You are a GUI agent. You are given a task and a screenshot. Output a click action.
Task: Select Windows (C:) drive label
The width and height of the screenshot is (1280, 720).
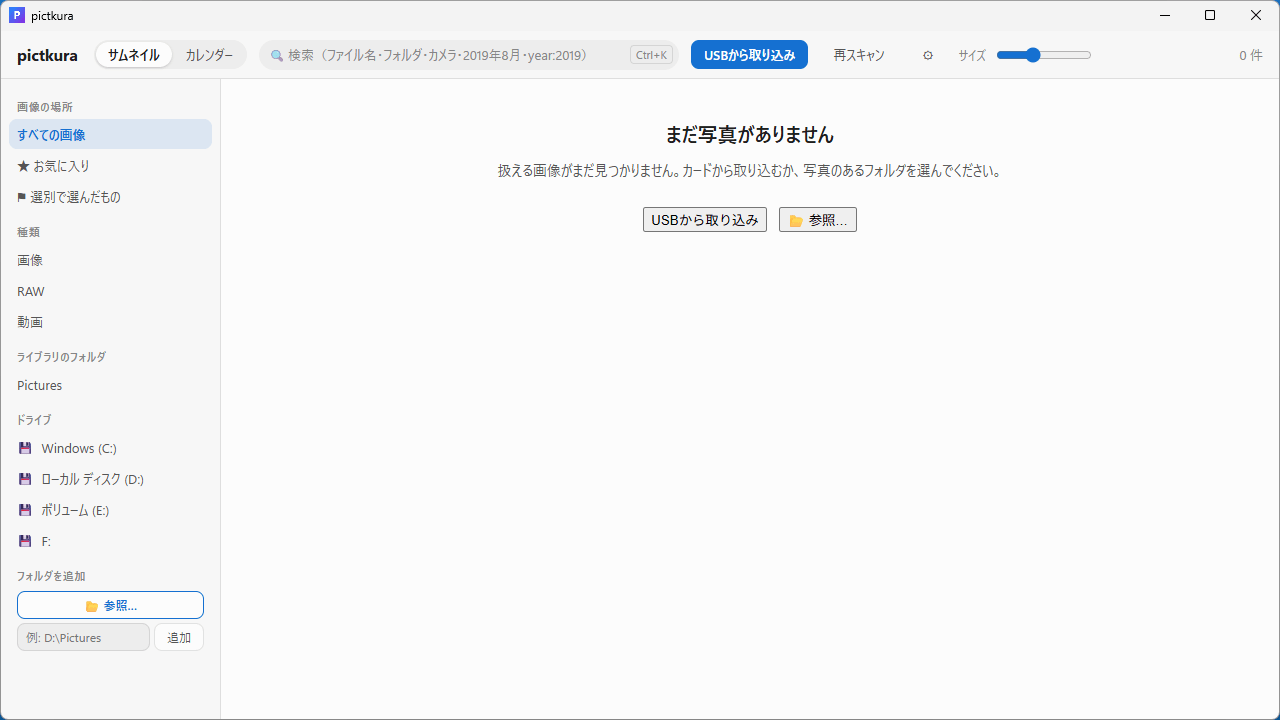click(79, 448)
